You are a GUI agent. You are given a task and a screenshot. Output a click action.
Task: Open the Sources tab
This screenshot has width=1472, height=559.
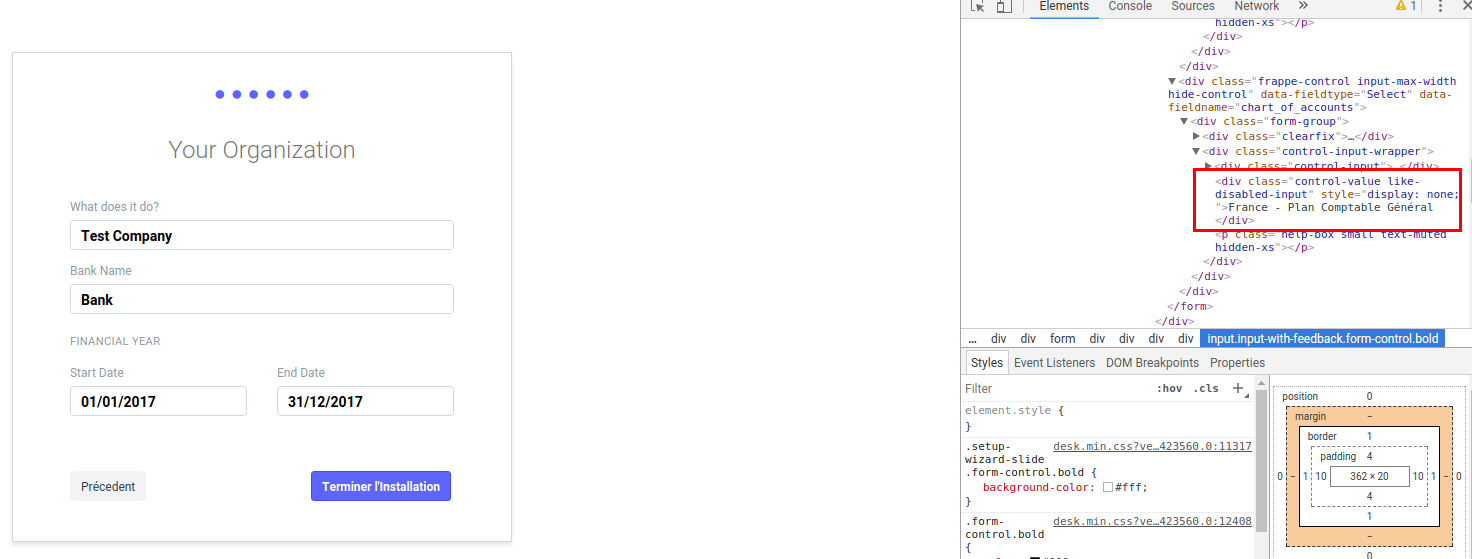1192,6
